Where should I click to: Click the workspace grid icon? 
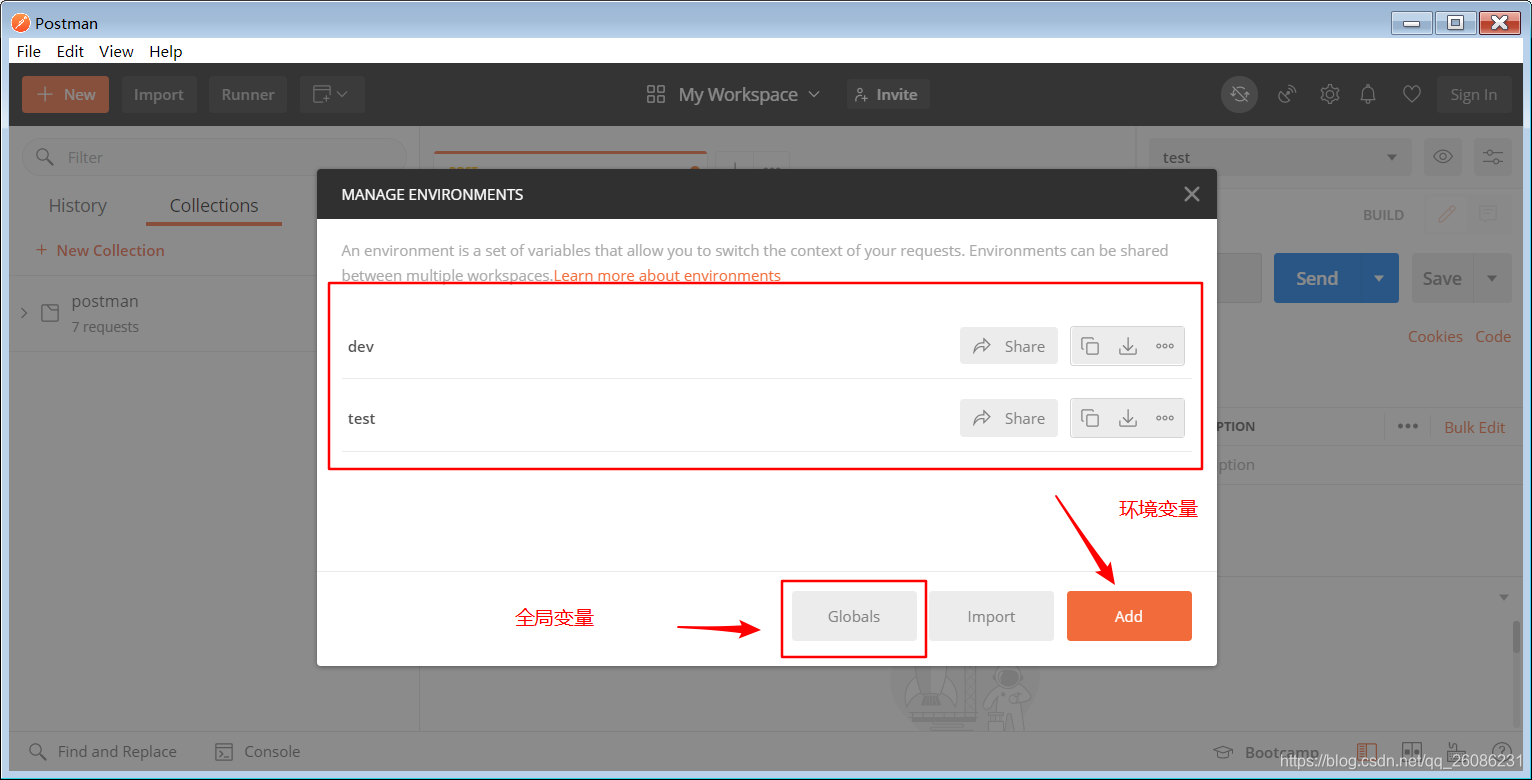click(656, 95)
